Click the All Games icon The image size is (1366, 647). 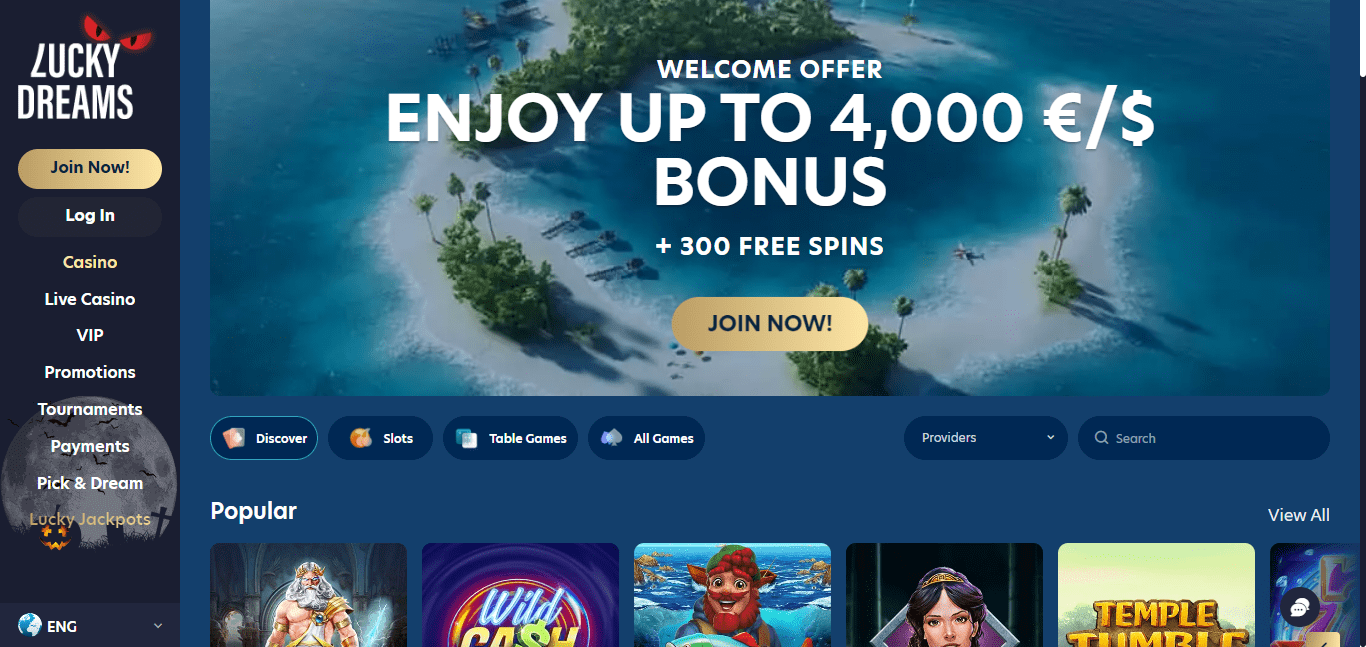pyautogui.click(x=612, y=438)
